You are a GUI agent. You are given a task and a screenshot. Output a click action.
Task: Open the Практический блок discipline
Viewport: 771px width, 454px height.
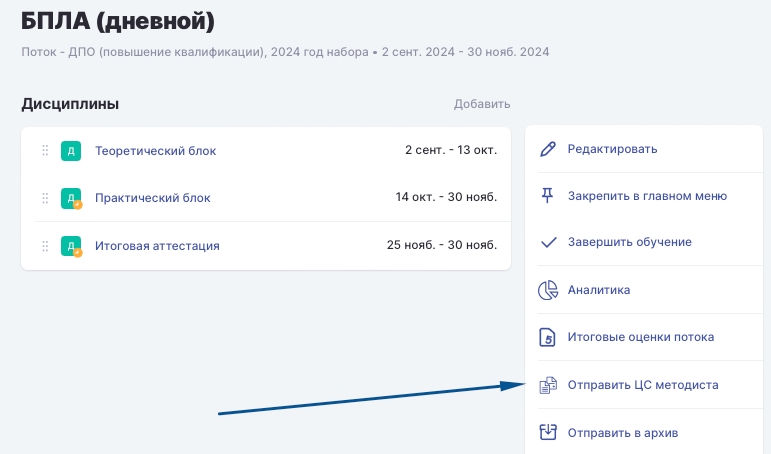(152, 198)
